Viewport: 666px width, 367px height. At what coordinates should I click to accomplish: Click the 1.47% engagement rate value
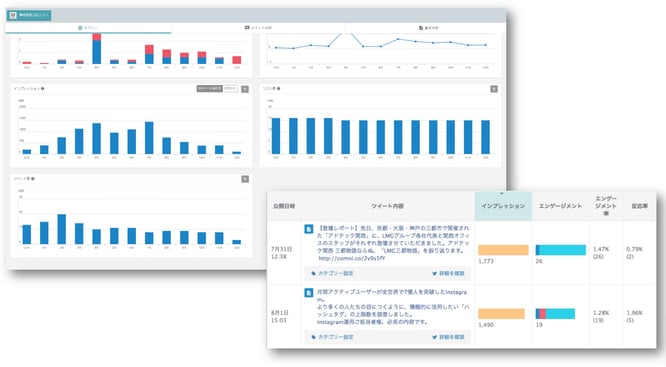[601, 249]
